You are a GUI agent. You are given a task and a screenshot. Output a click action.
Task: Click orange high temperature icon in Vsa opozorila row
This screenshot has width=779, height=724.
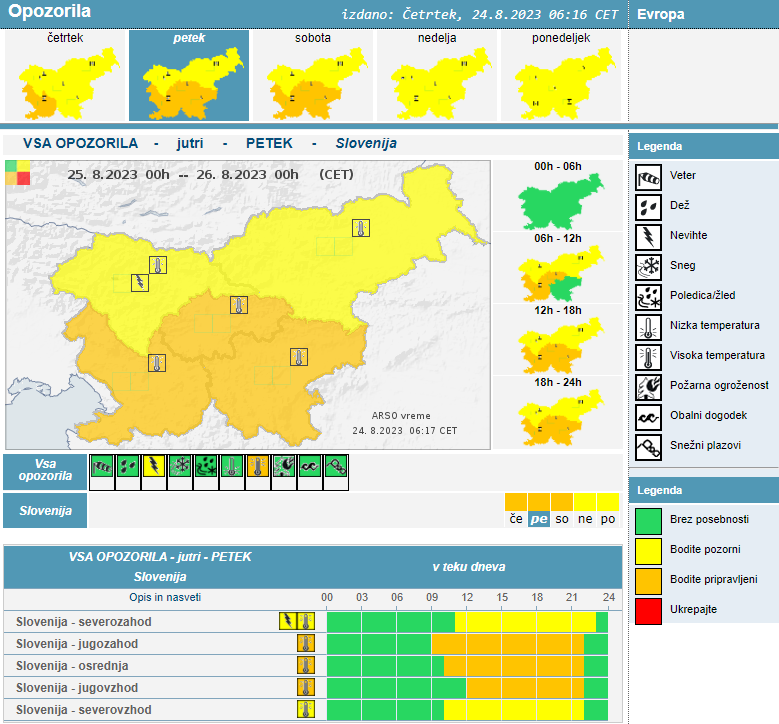click(x=258, y=466)
